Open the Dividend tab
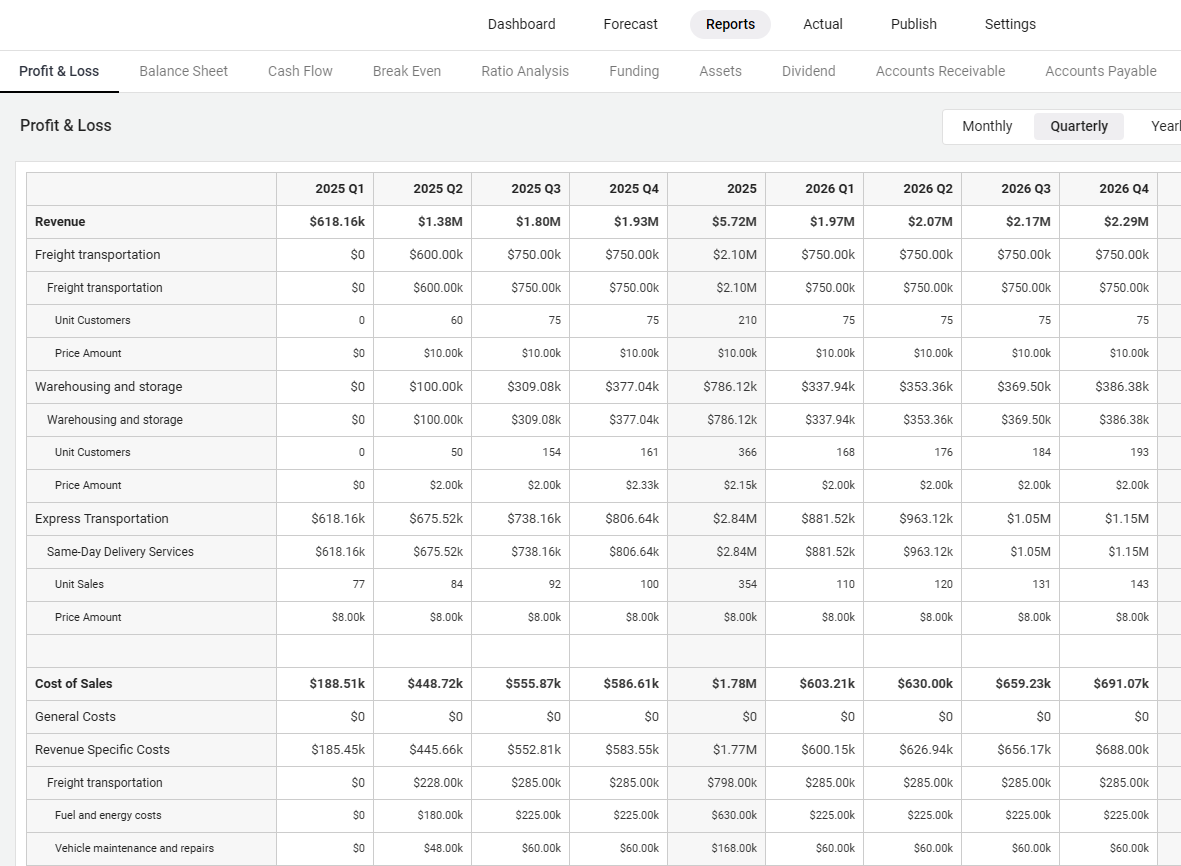This screenshot has width=1181, height=866. pyautogui.click(x=808, y=71)
